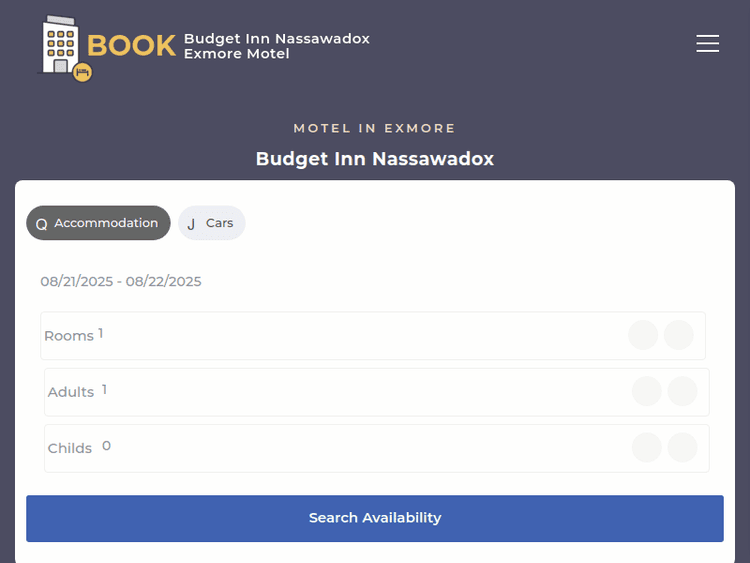The height and width of the screenshot is (563, 750).
Task: Decrease the Rooms count
Action: (x=643, y=335)
